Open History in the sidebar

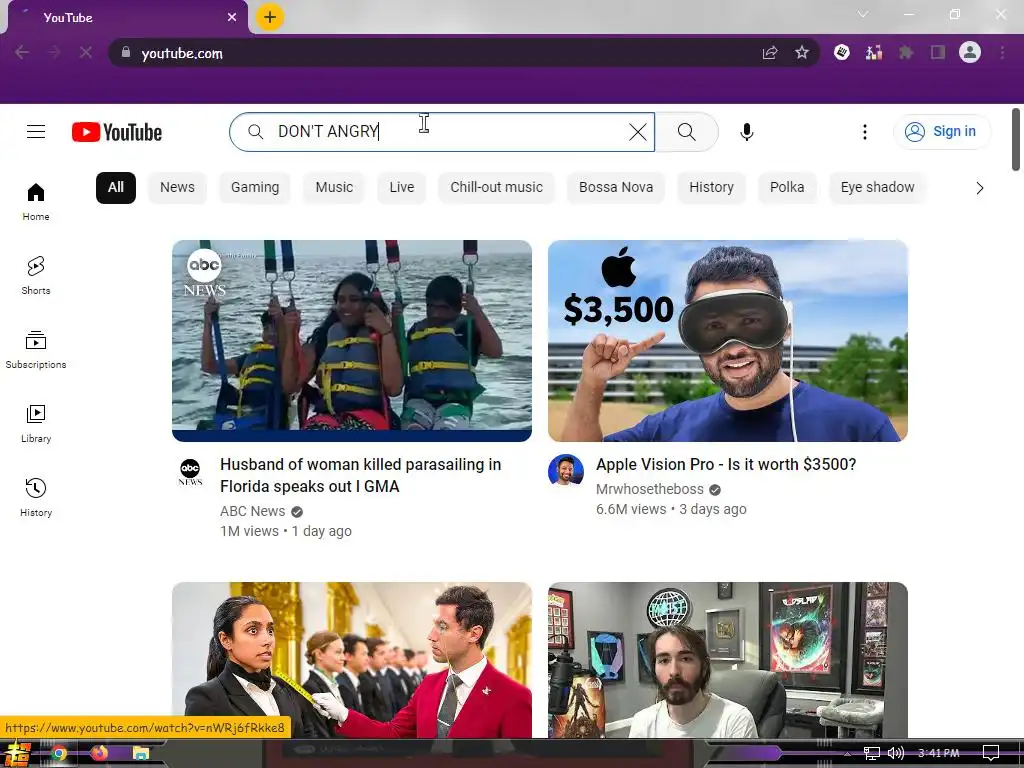(36, 498)
